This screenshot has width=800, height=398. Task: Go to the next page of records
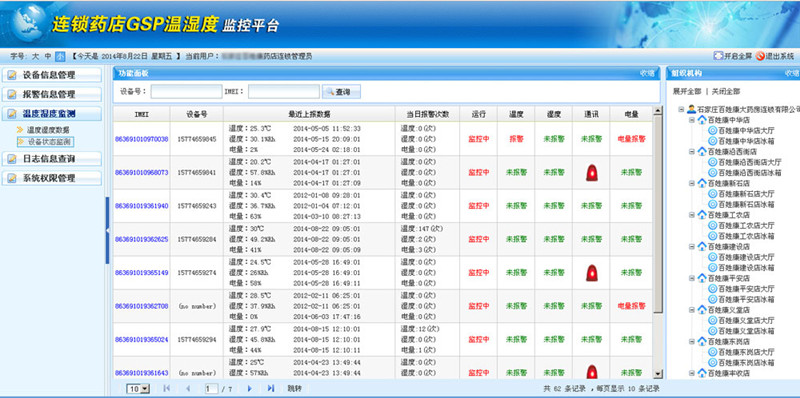(249, 389)
